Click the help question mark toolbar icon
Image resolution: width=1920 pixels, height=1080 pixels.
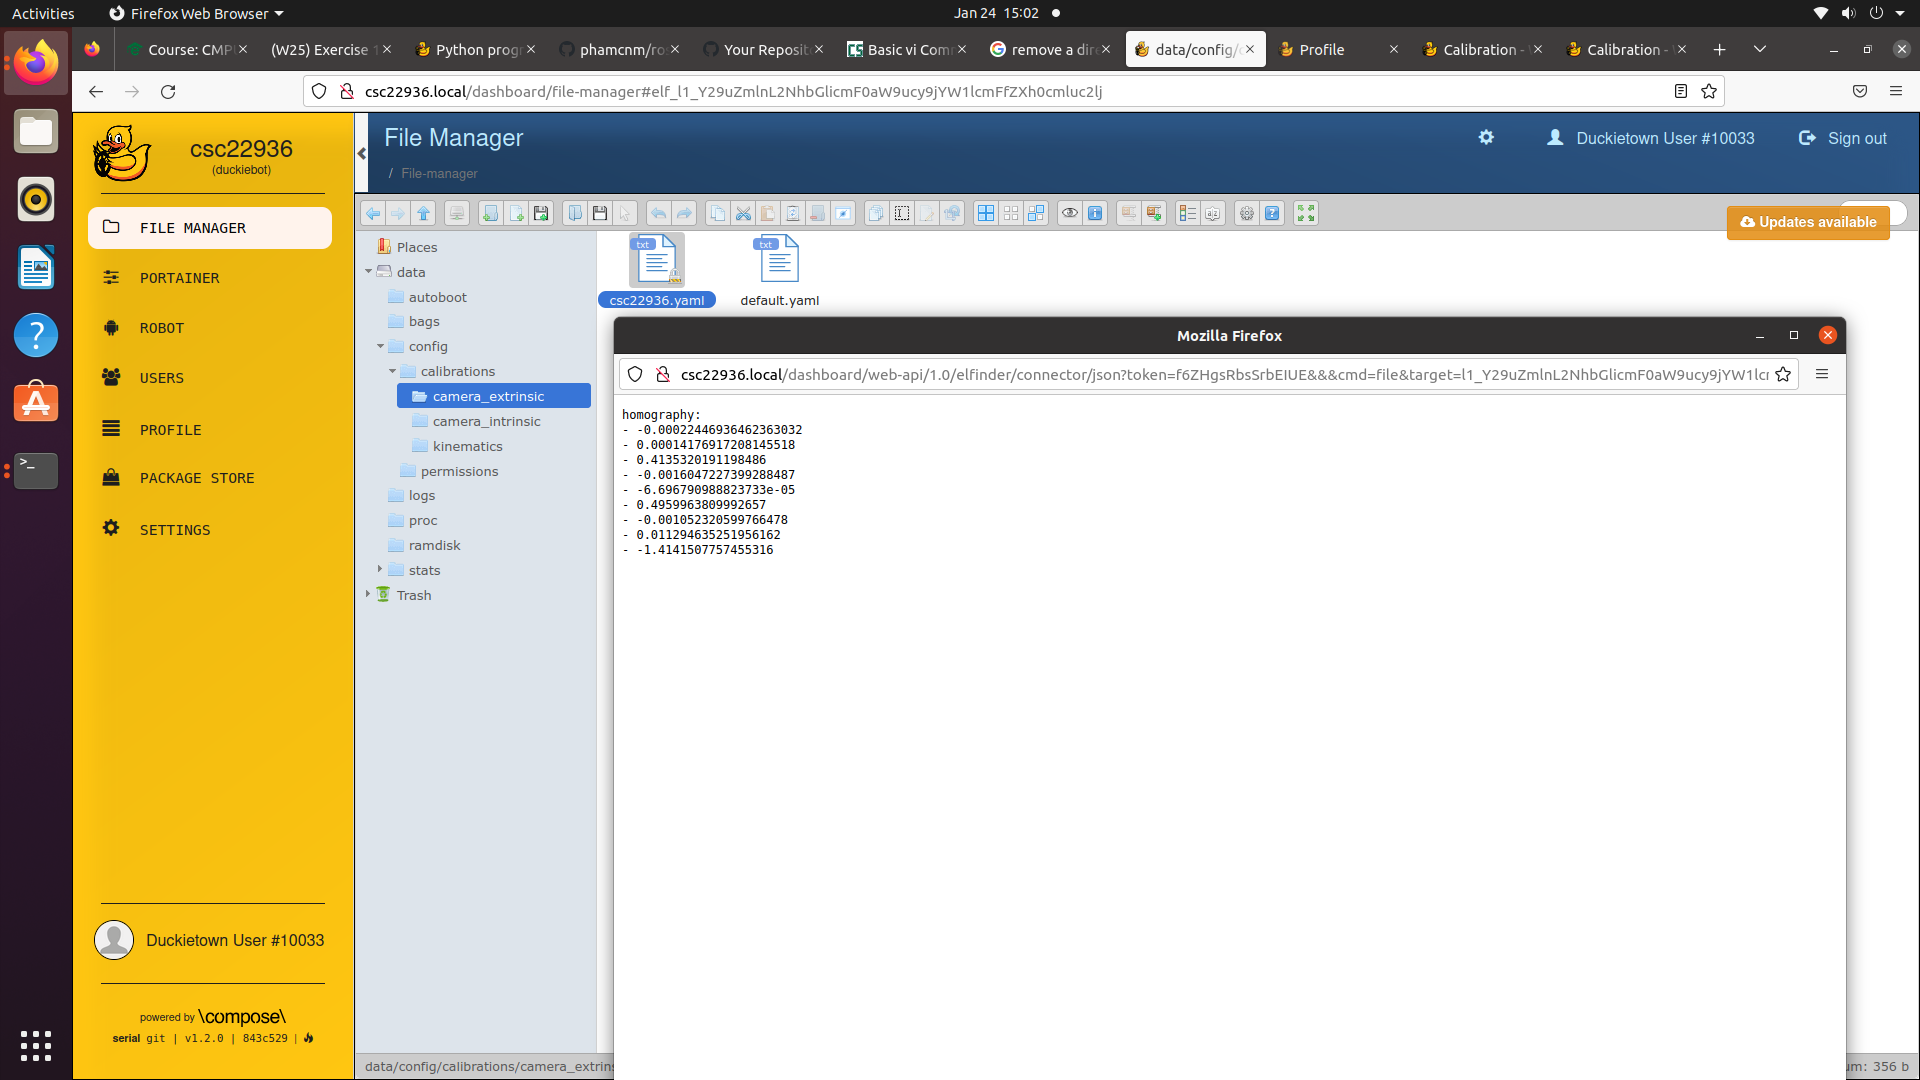point(1272,213)
